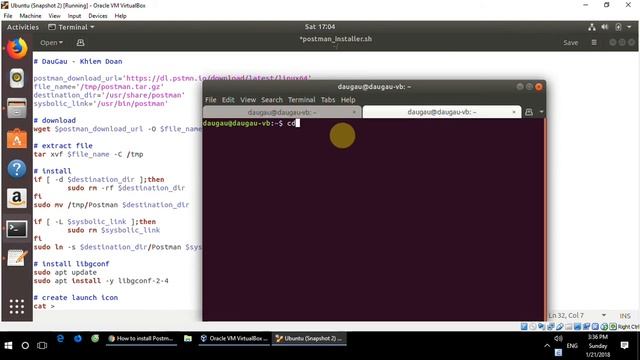The image size is (640, 360).
Task: Click ENG language indicator in Windows tray
Action: tap(572, 345)
